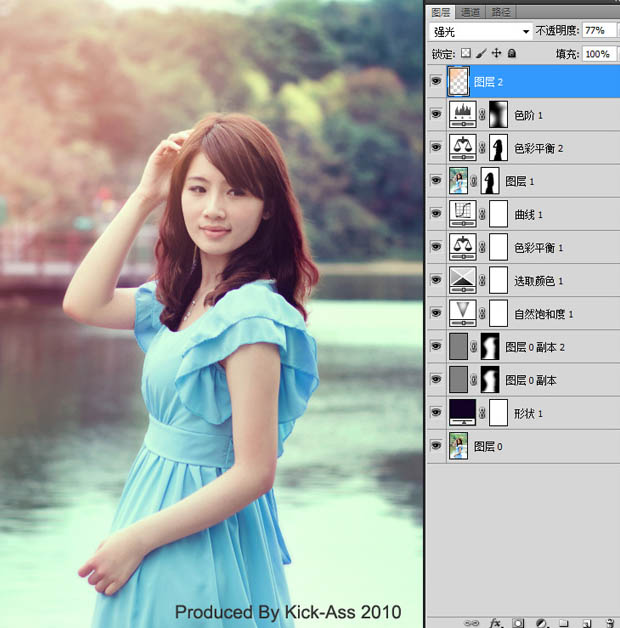This screenshot has width=620, height=628.
Task: Open the opacity 77% slider arrow
Action: tap(614, 32)
